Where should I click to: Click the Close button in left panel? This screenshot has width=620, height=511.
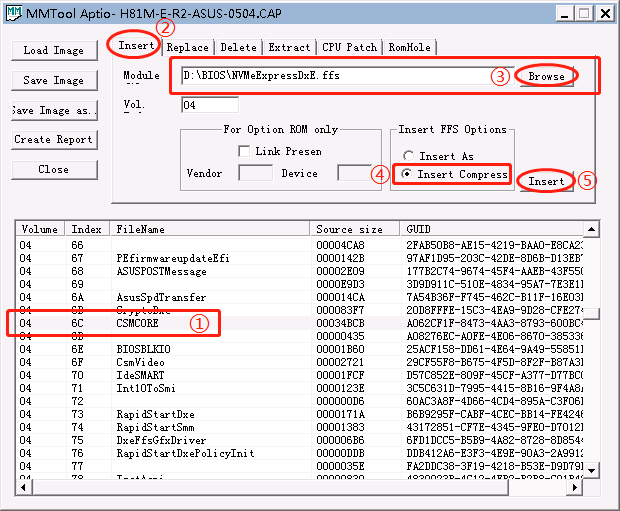click(54, 170)
